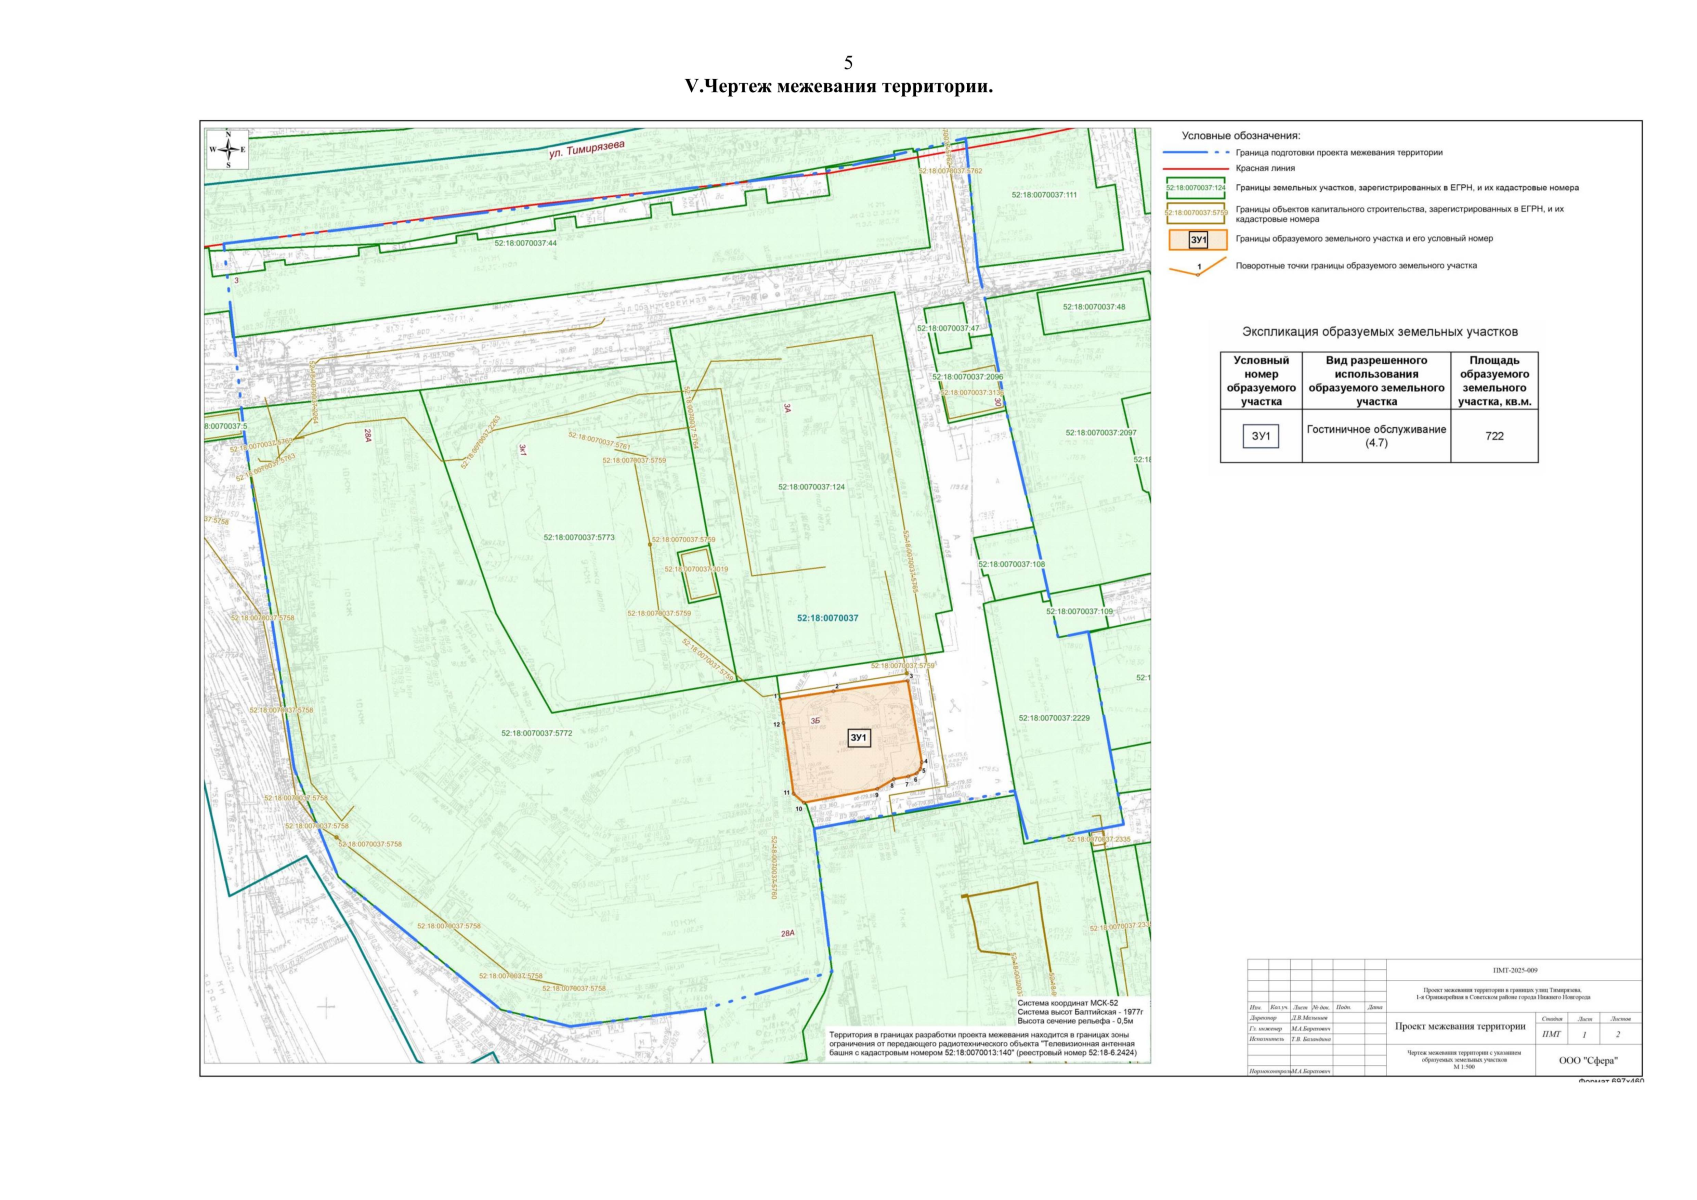Select parcel label 52:18:0070037:5772 on map
This screenshot has width=1697, height=1200.
click(537, 733)
